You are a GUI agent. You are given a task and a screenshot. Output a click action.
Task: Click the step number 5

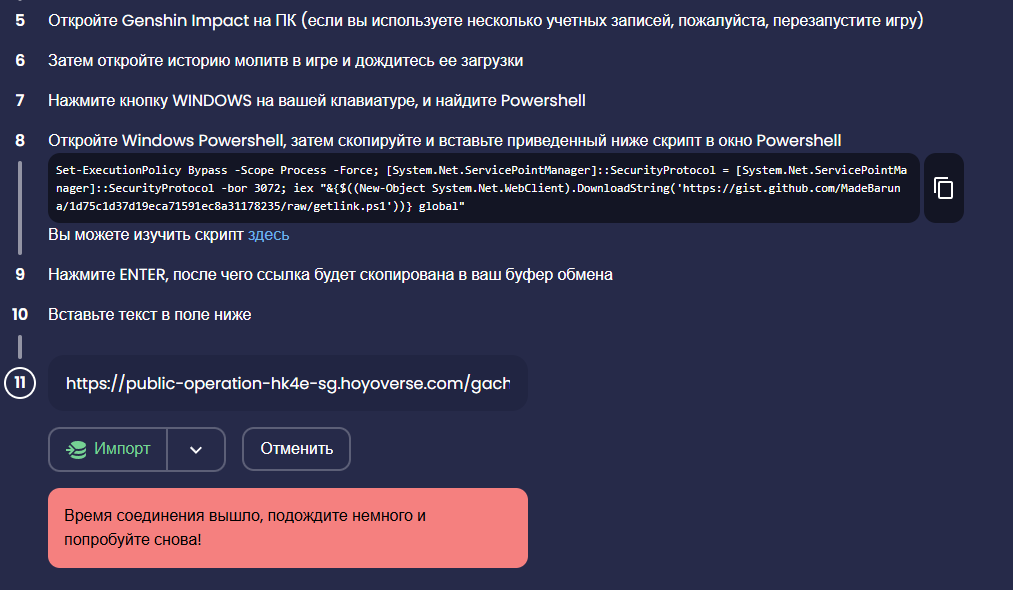click(x=20, y=20)
